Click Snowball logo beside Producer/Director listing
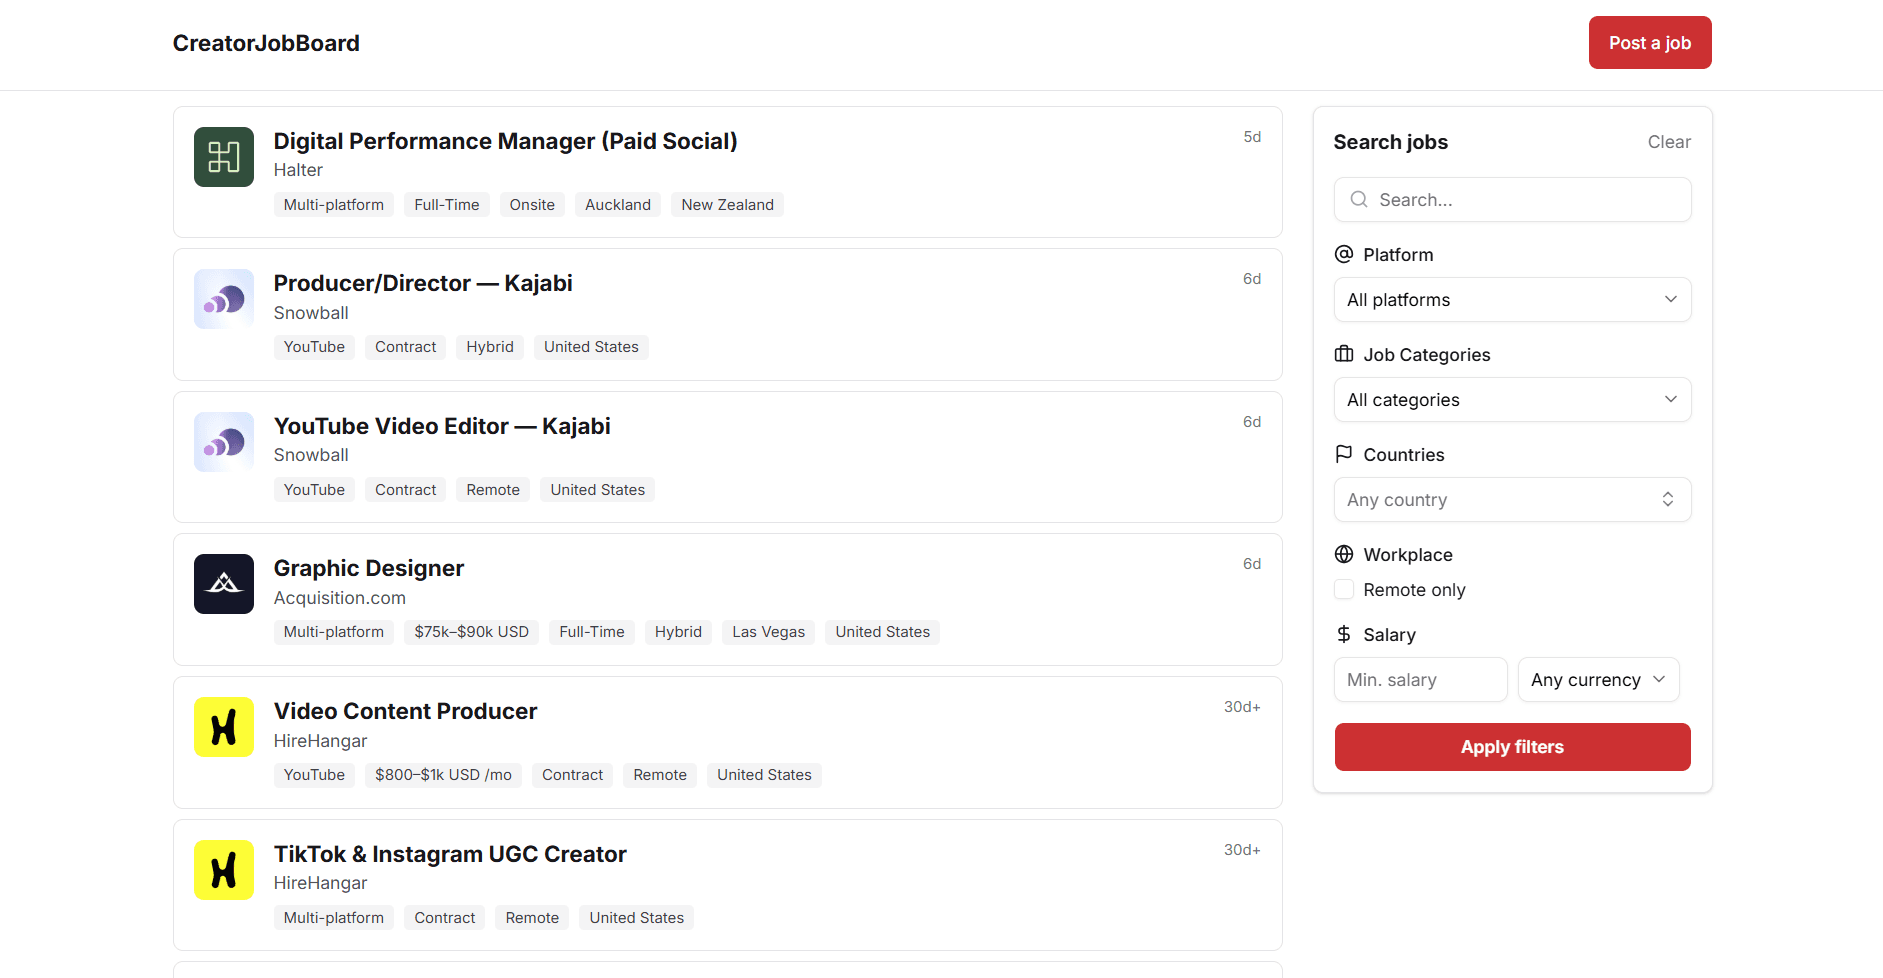Viewport: 1883px width, 978px height. click(224, 299)
